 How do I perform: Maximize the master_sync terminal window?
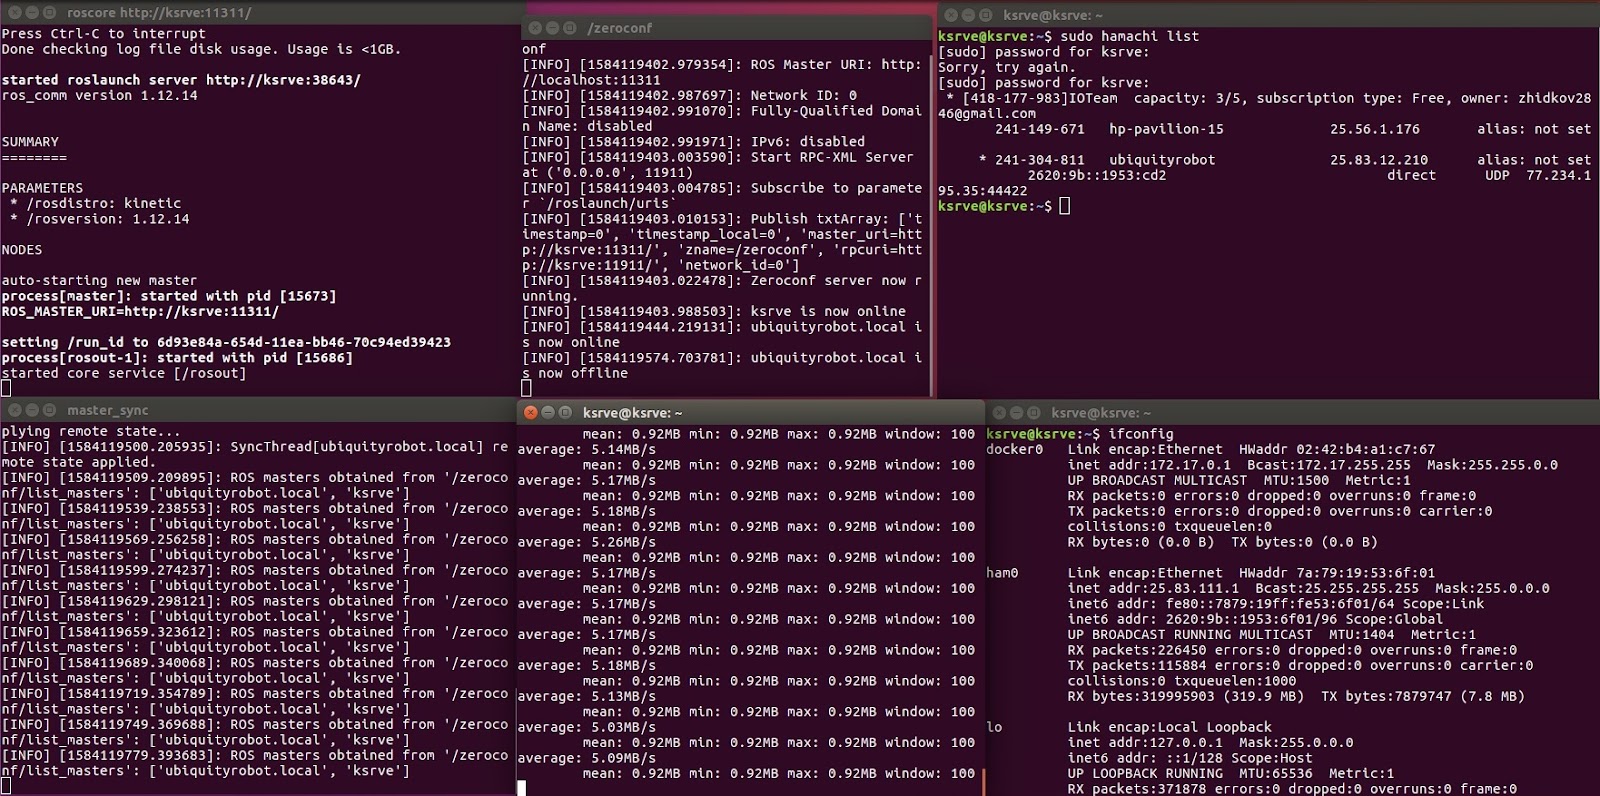49,410
